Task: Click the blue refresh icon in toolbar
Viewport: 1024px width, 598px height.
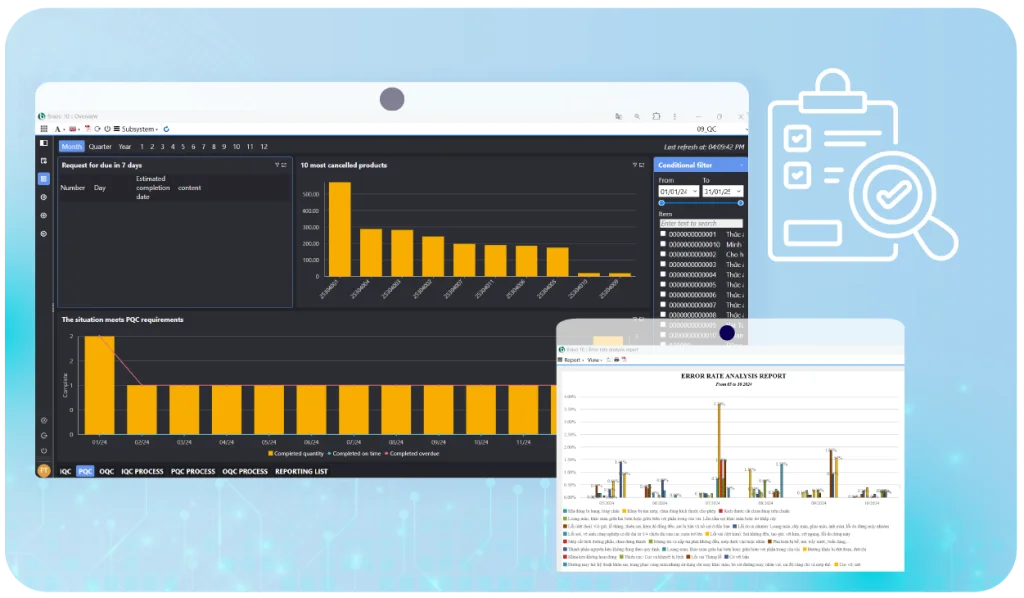Action: (166, 129)
